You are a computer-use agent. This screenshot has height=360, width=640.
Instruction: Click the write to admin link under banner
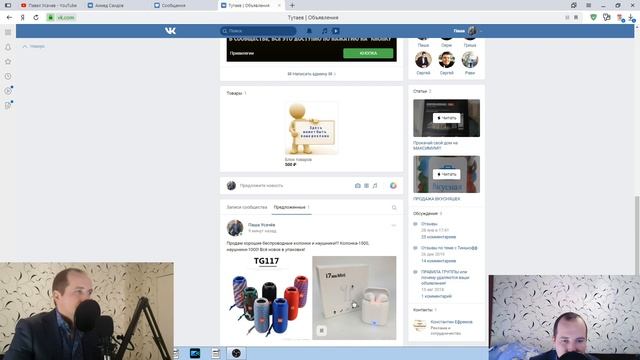pyautogui.click(x=311, y=74)
